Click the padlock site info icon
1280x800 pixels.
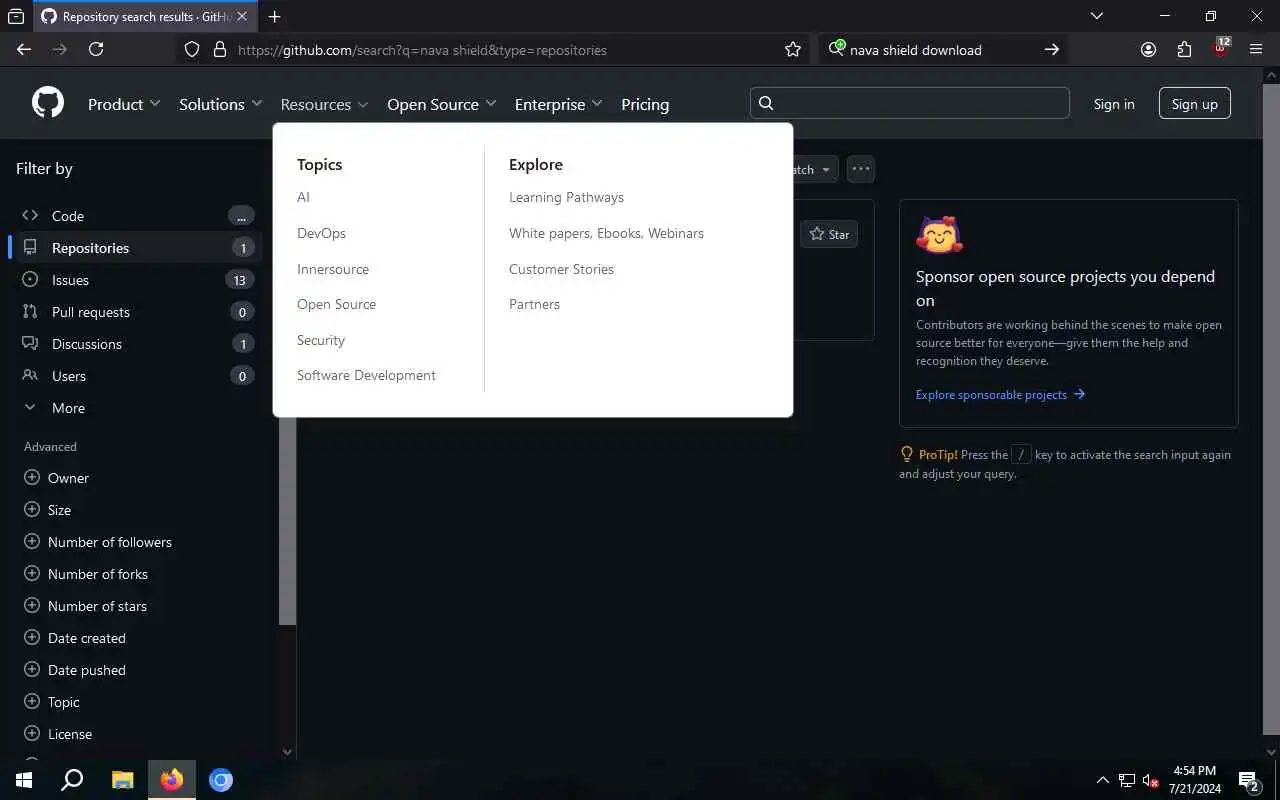(220, 49)
